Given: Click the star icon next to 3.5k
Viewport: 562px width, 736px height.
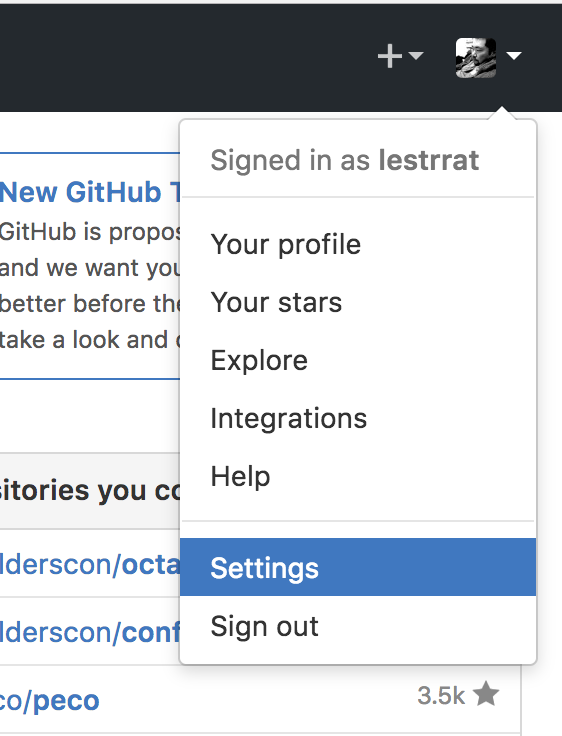Looking at the screenshot, I should 486,694.
